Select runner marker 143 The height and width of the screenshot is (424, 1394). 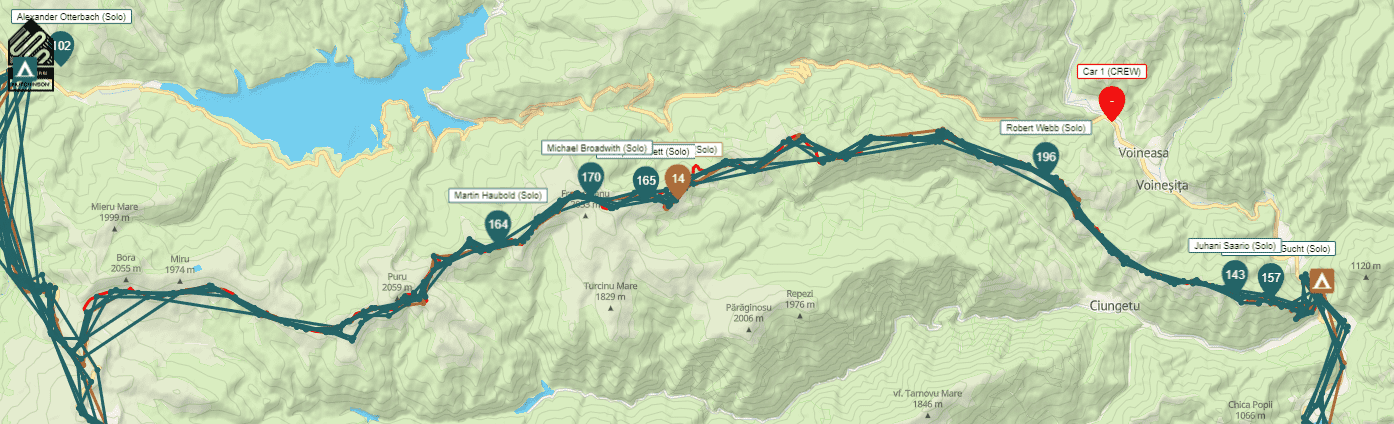coord(1235,275)
